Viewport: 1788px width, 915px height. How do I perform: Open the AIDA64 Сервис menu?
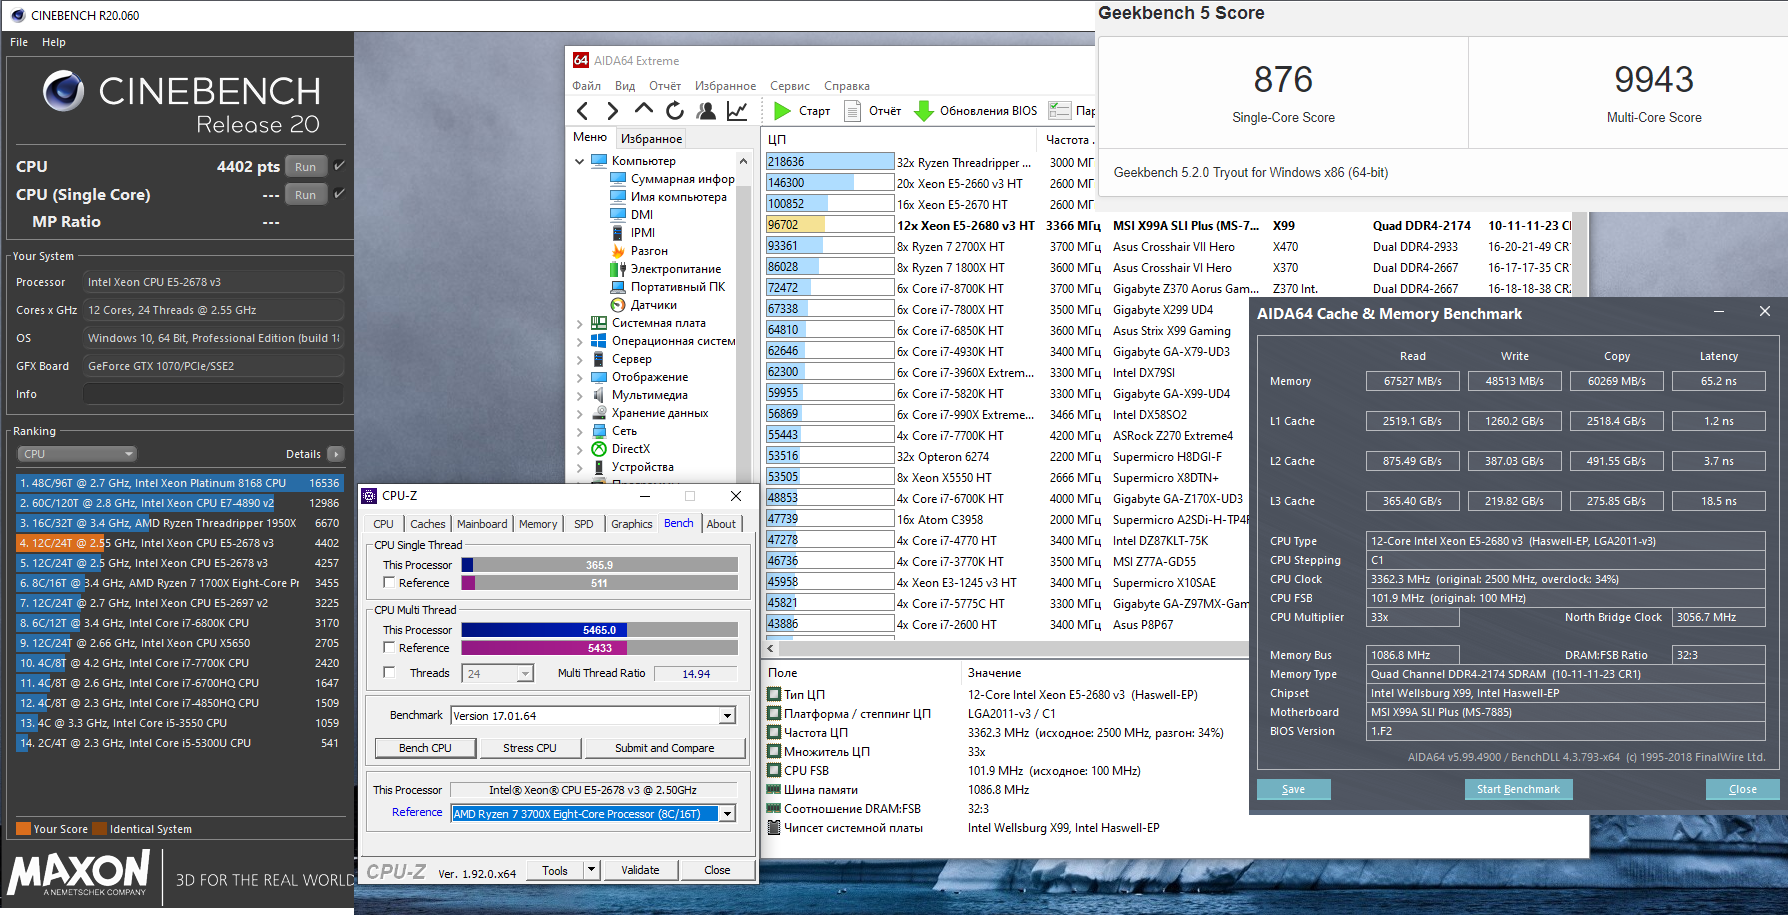790,86
